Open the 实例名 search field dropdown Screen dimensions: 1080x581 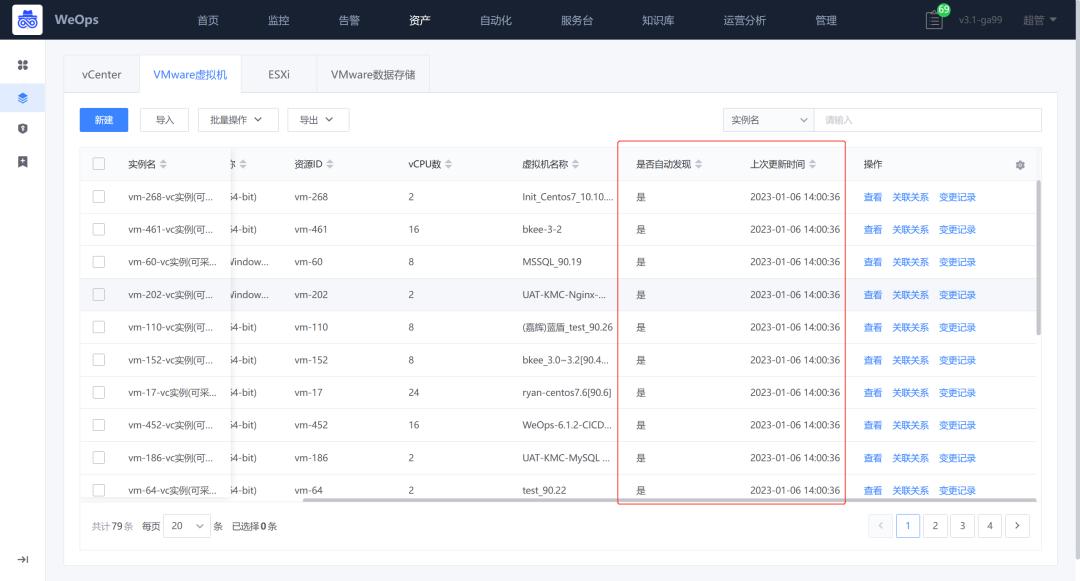pos(769,119)
